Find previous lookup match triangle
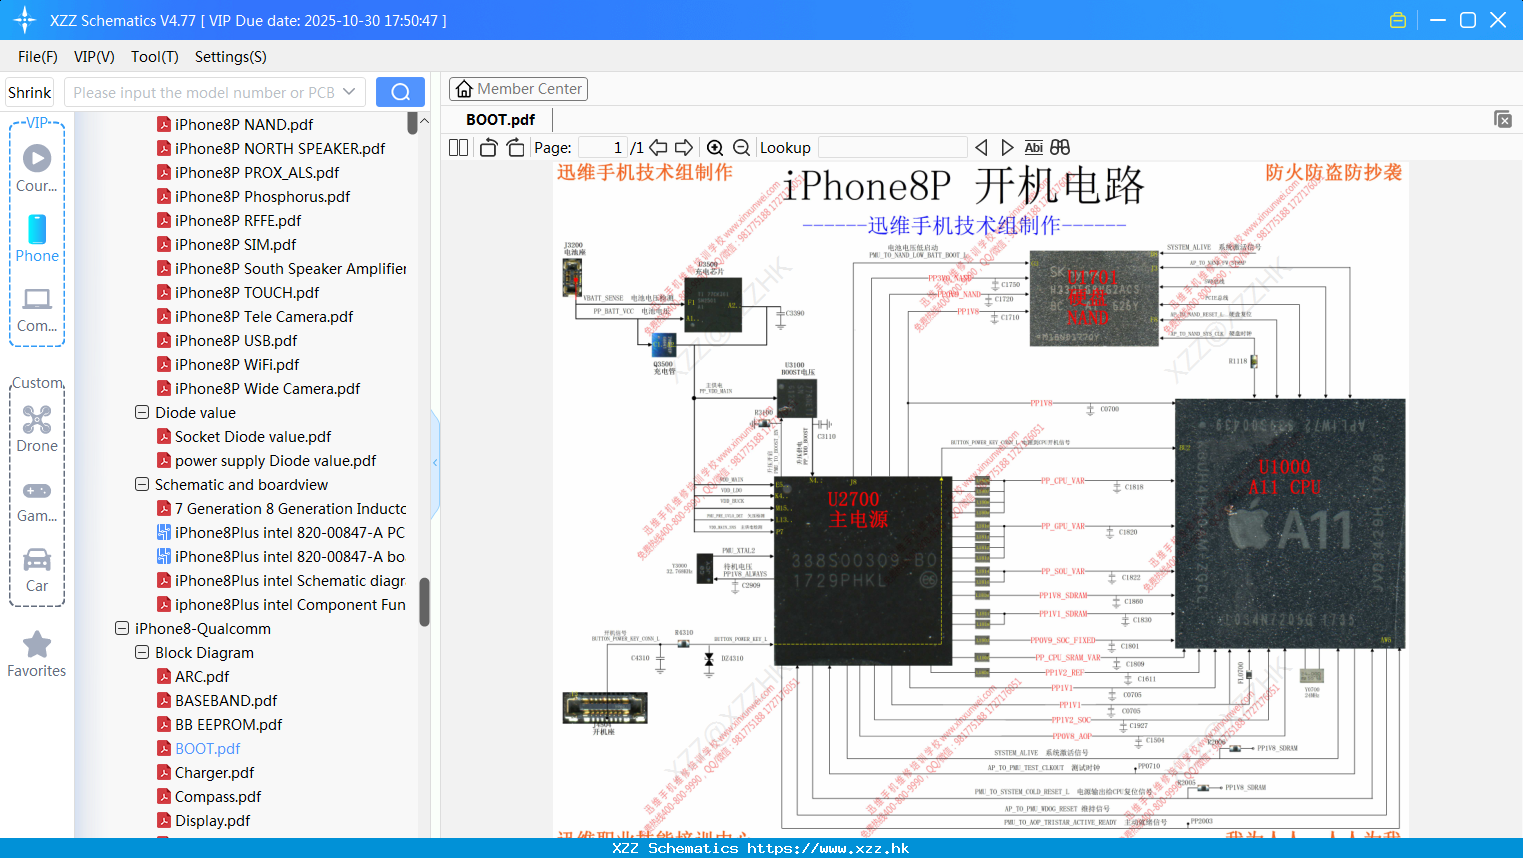This screenshot has width=1523, height=858. (981, 147)
